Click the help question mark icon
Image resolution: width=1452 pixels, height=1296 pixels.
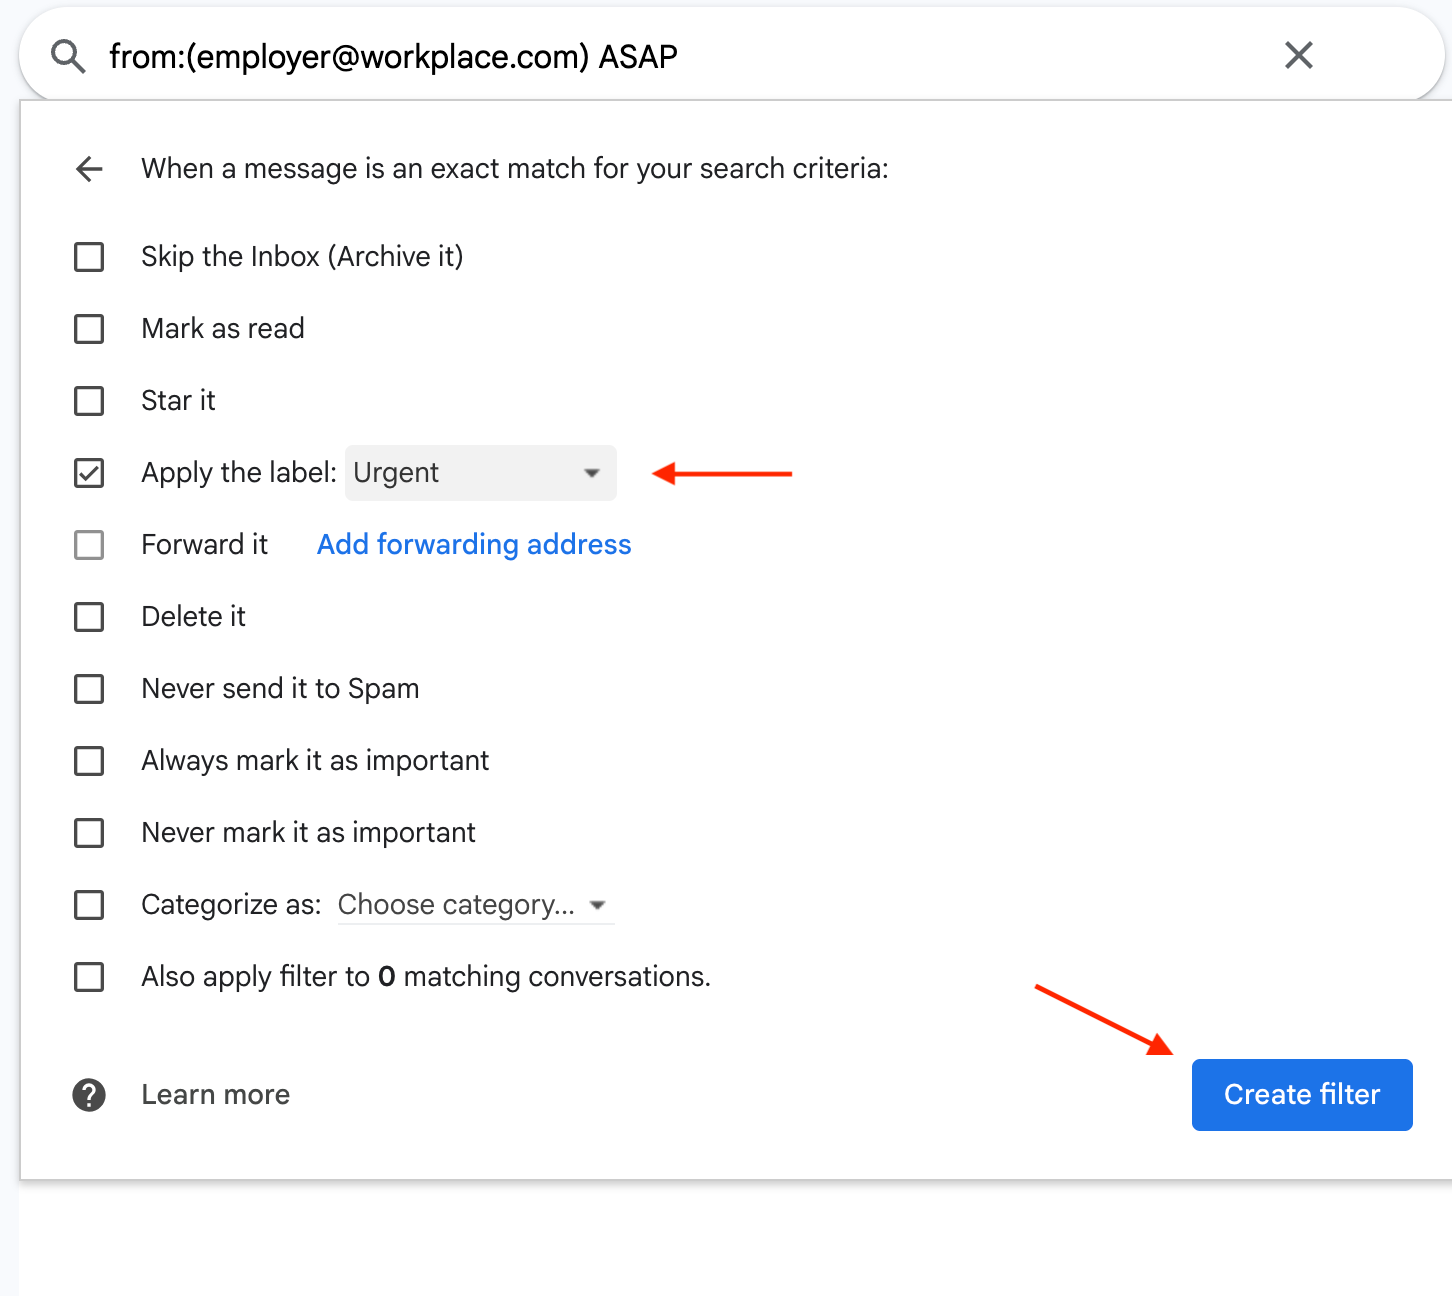89,1095
